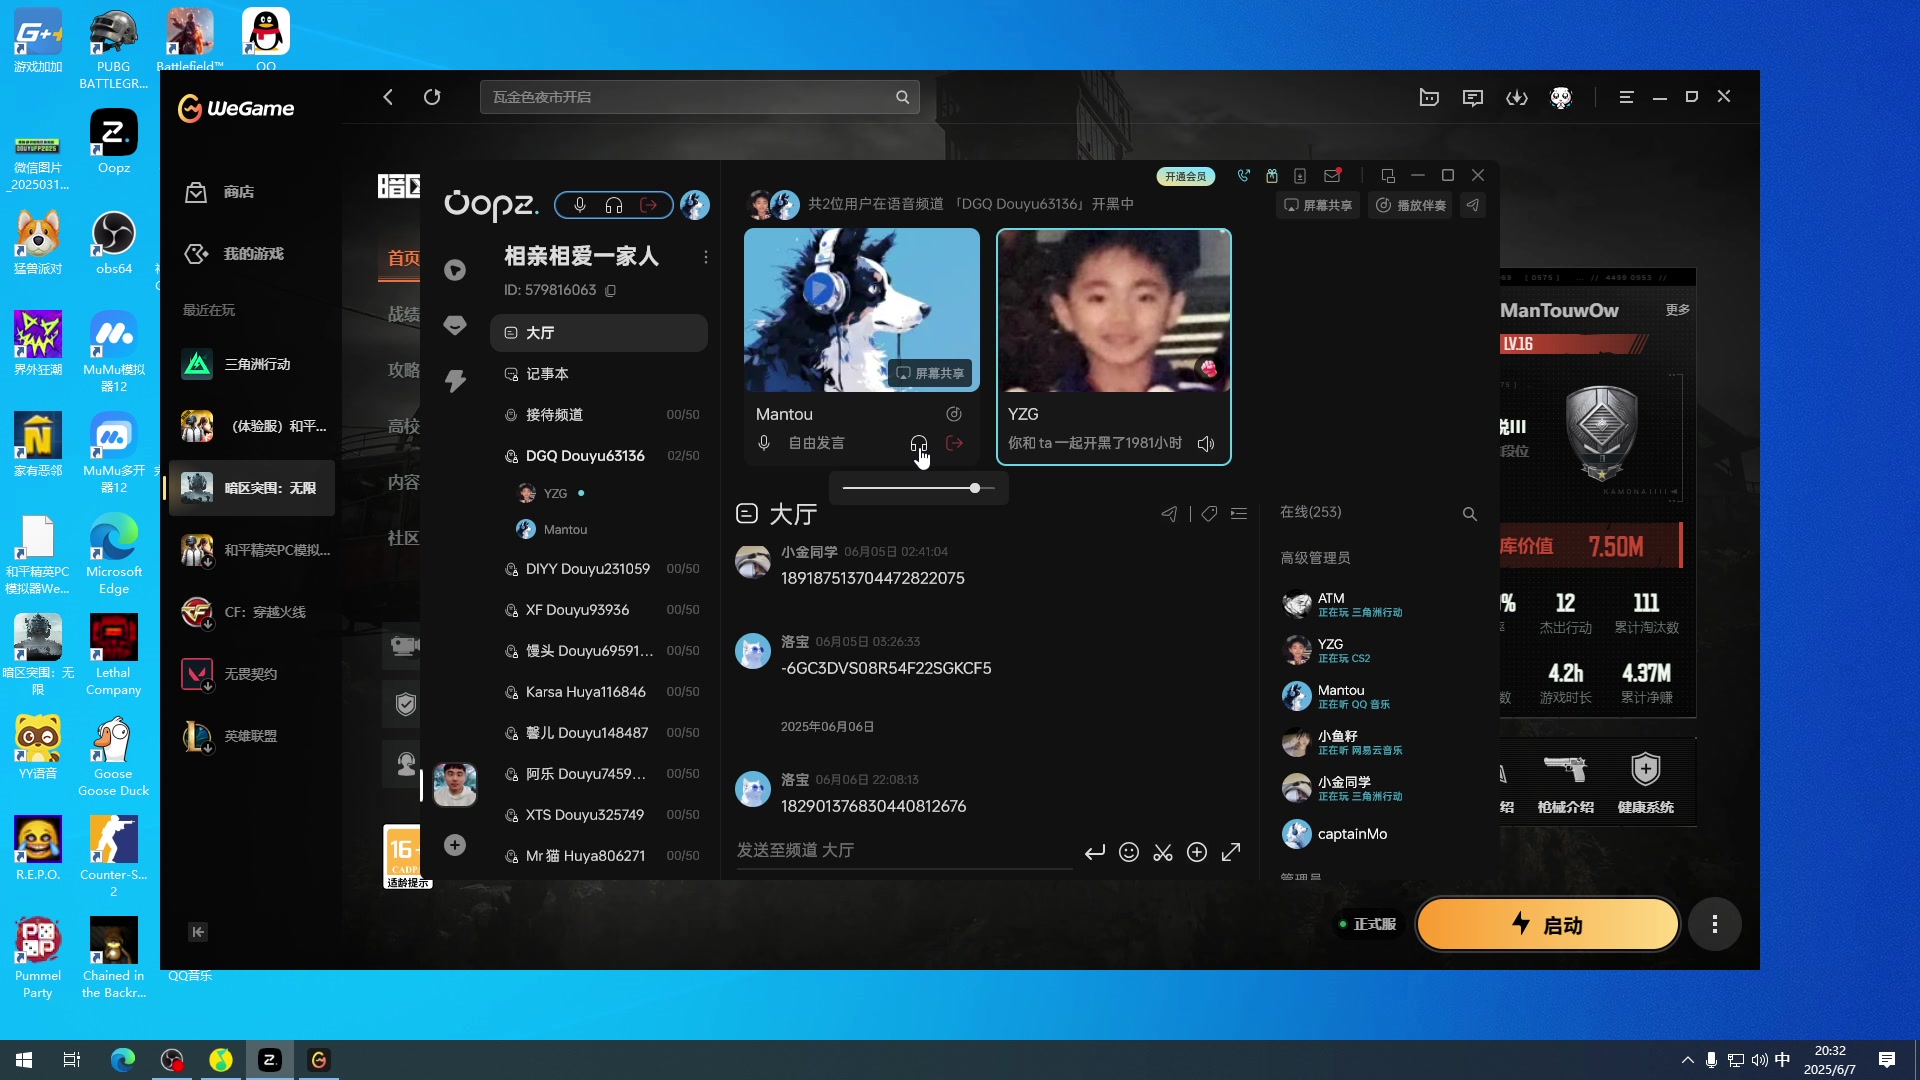
Task: Select 三角洲行动 in WeGame recent games
Action: coord(252,364)
